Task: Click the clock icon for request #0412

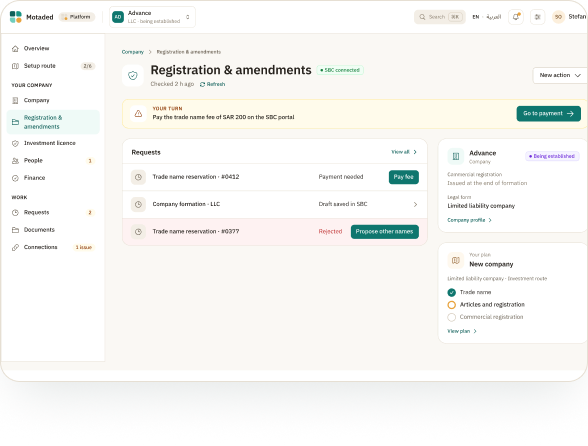Action: click(138, 177)
